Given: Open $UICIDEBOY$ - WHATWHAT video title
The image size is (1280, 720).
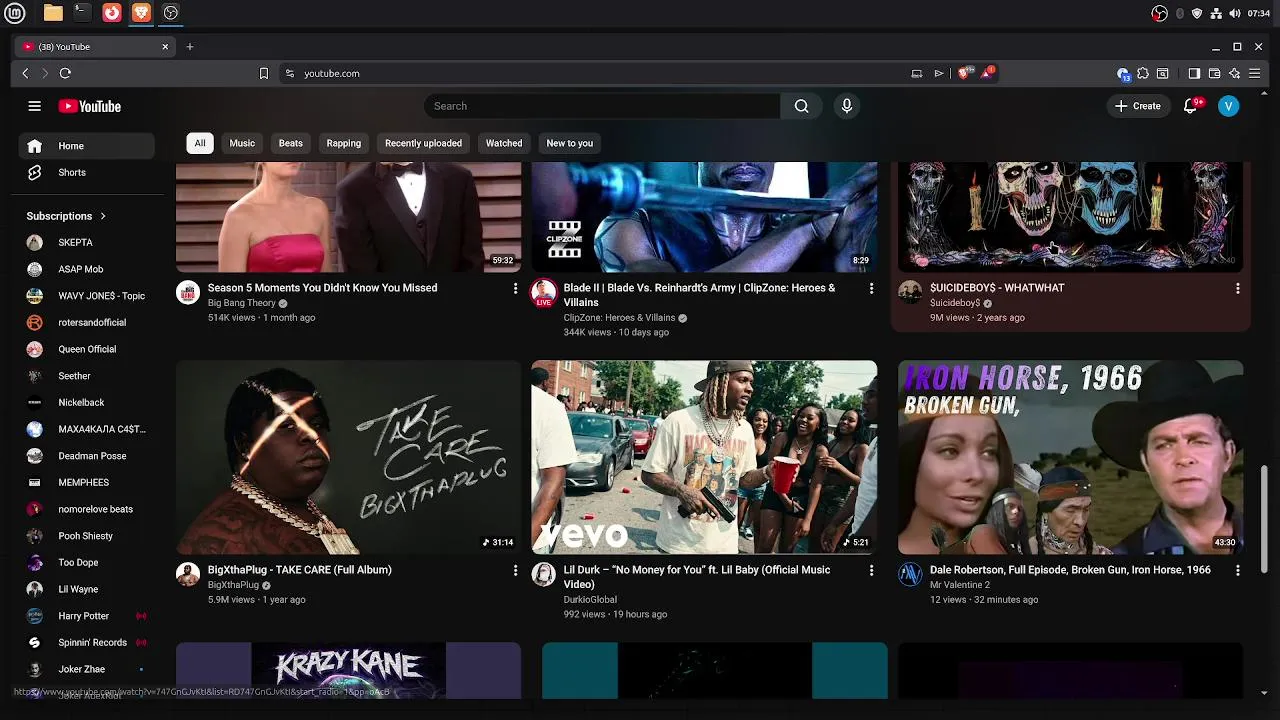Looking at the screenshot, I should 997,288.
